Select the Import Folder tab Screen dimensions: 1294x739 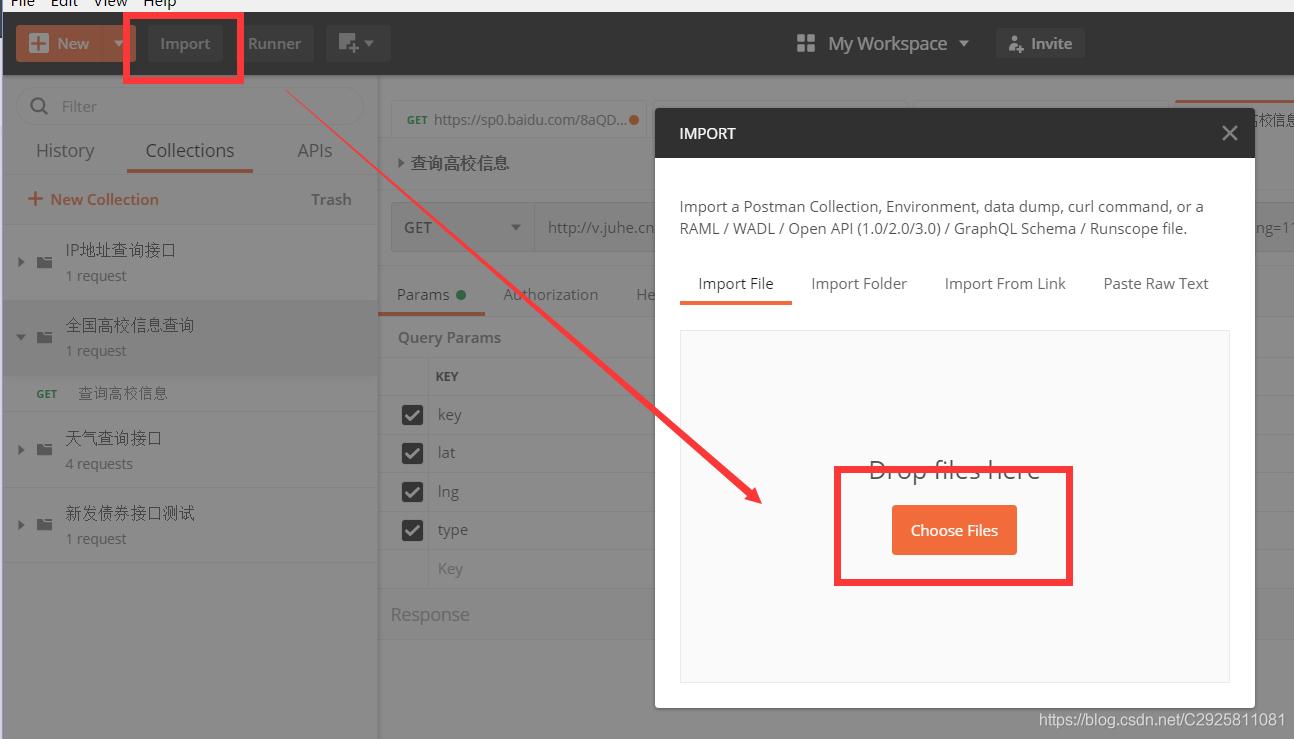(x=859, y=284)
